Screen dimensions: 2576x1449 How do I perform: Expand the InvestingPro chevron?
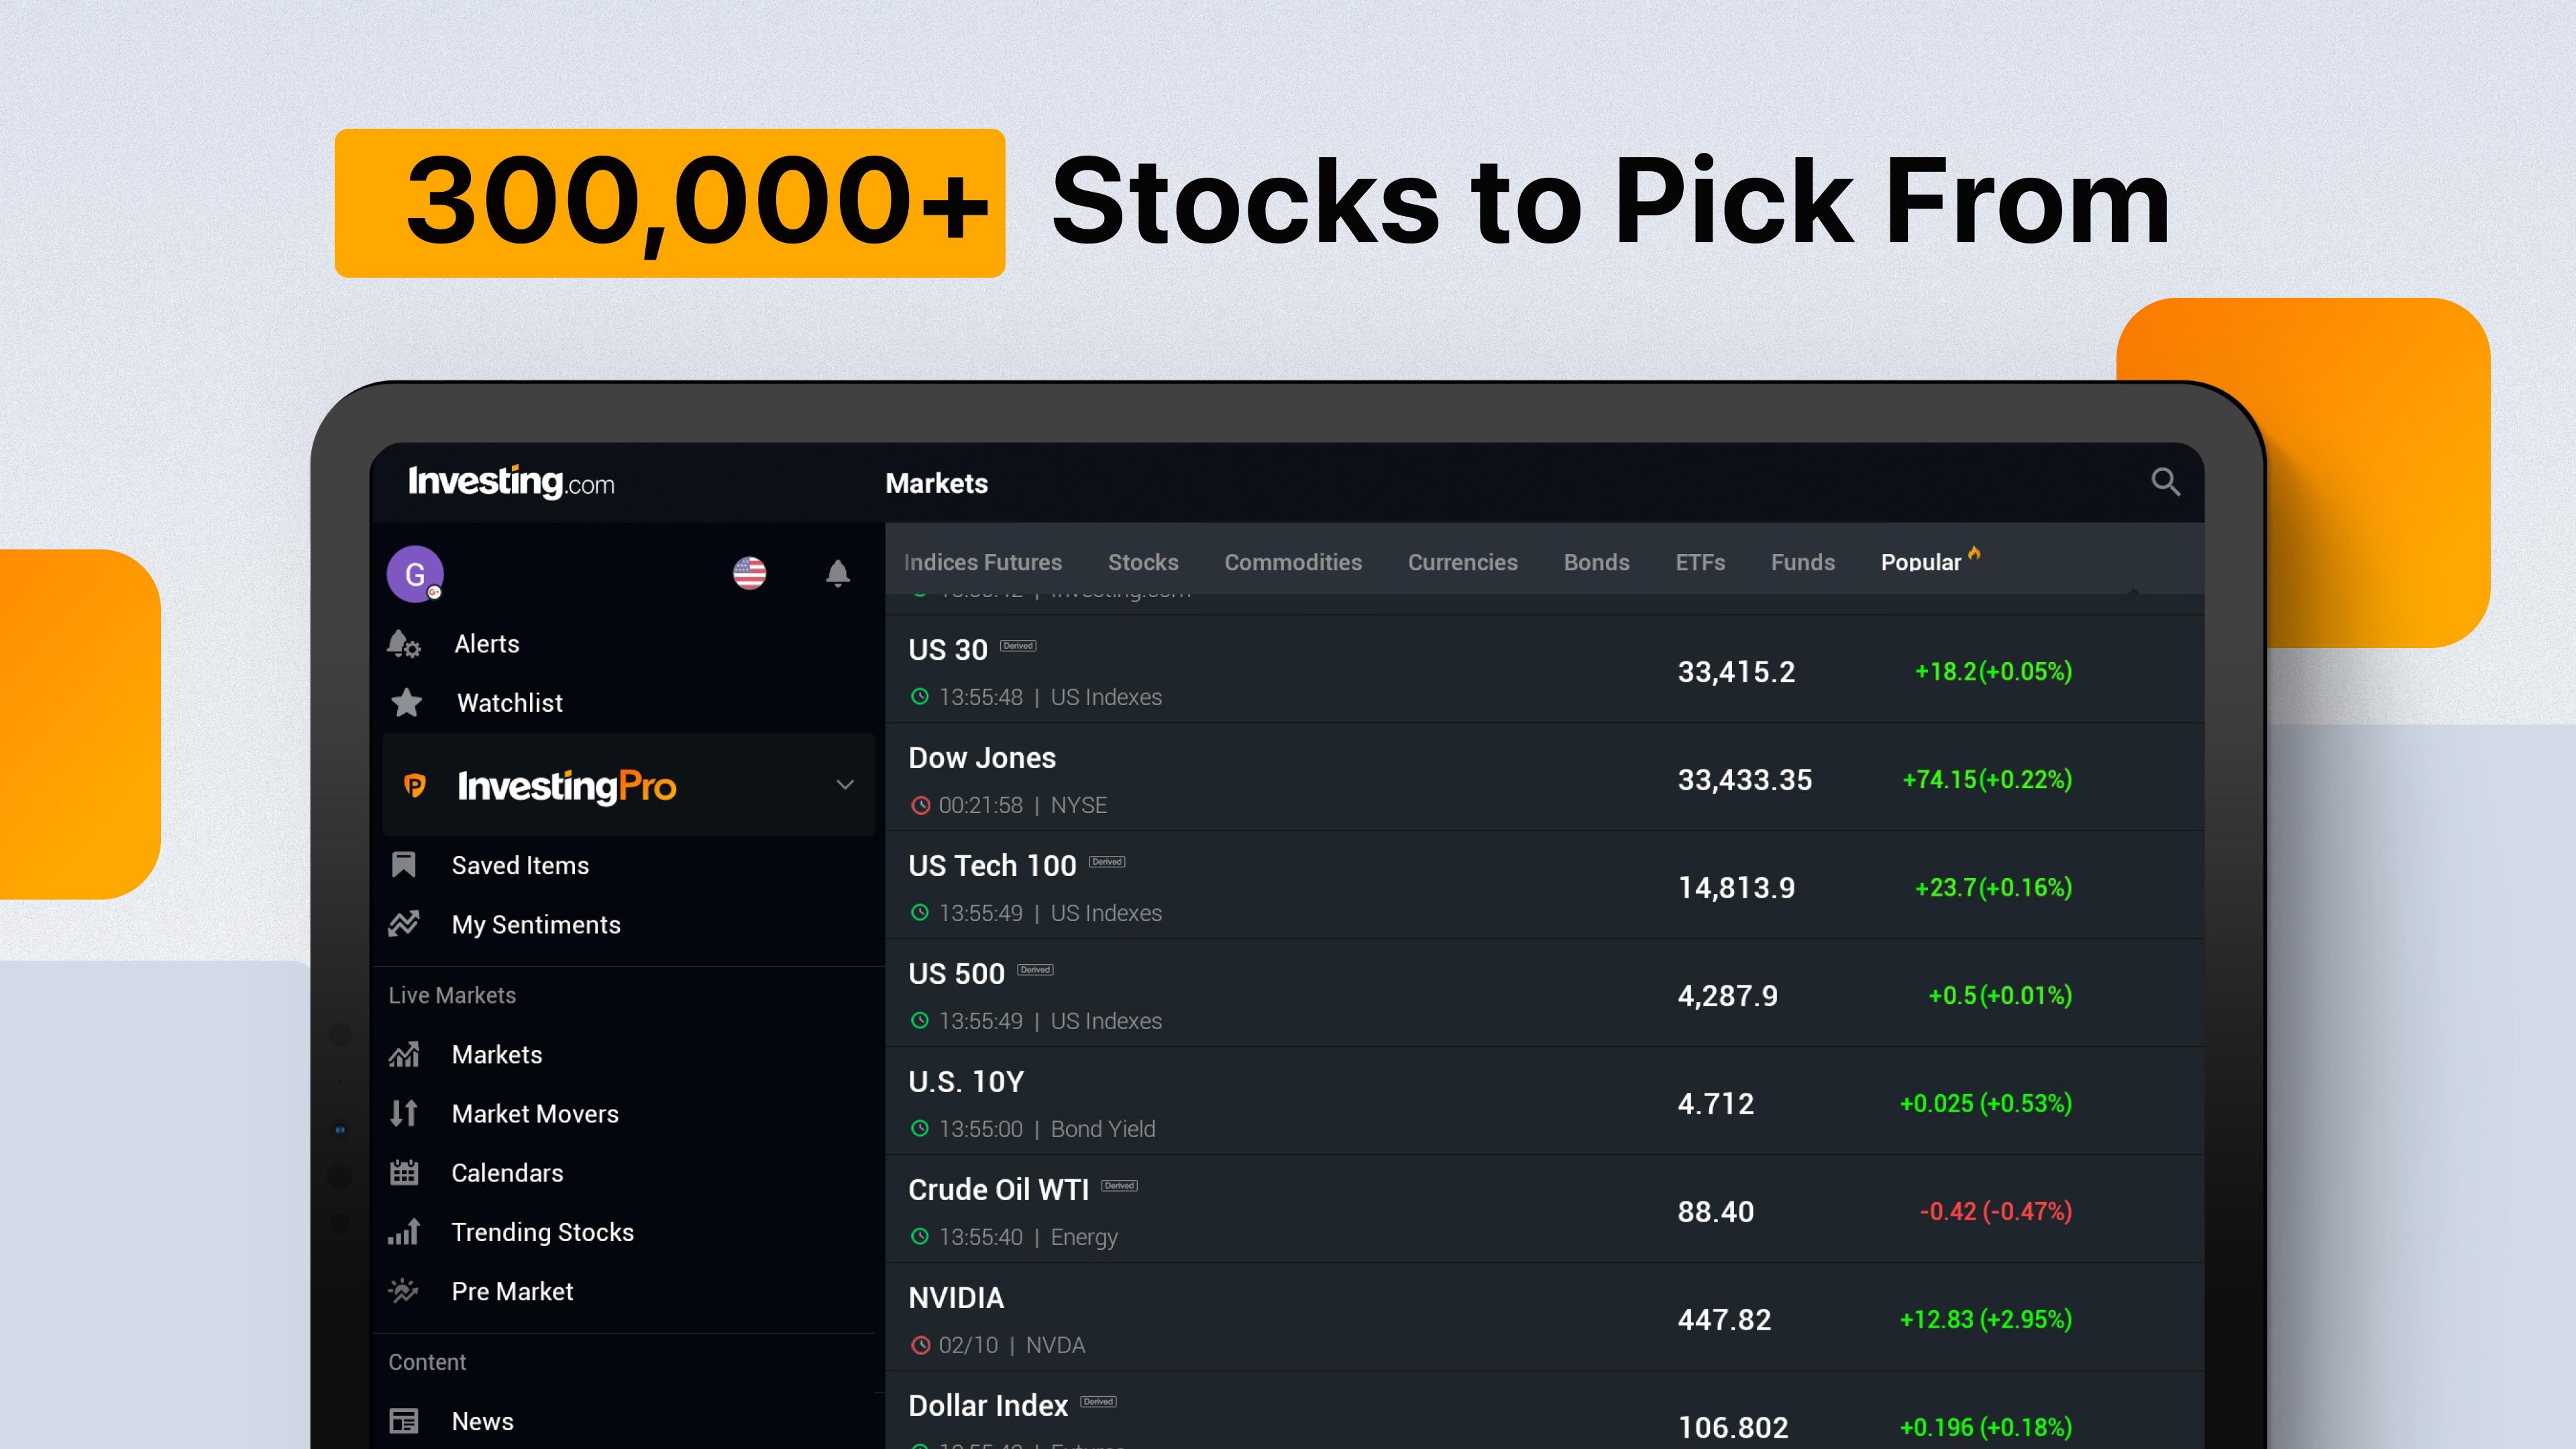[845, 785]
